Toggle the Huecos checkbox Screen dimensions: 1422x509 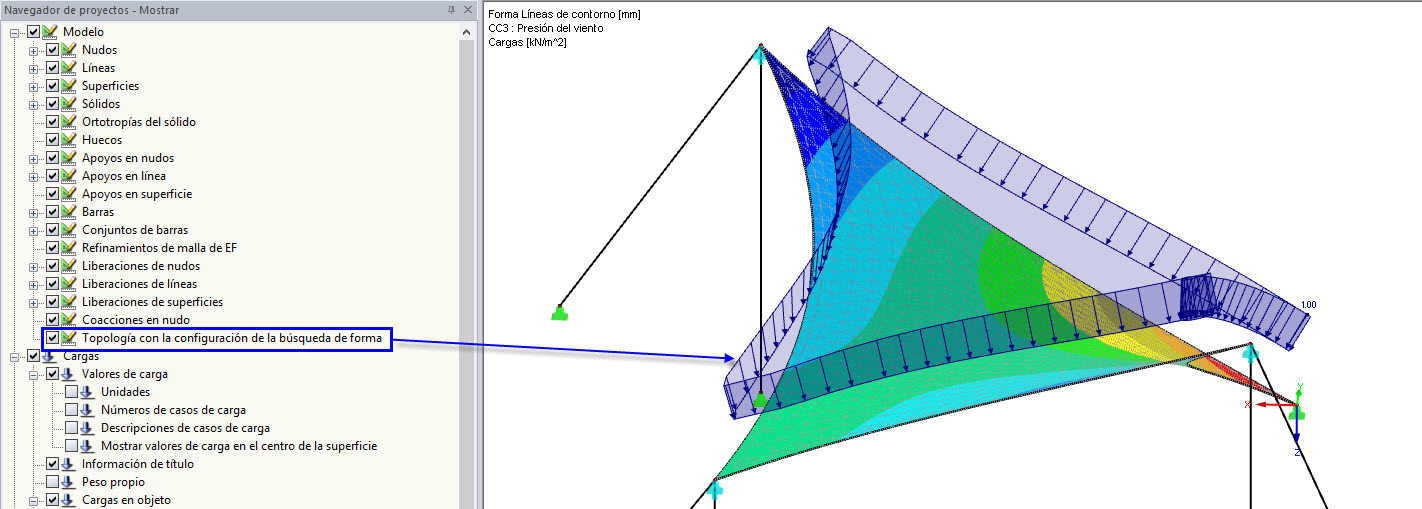coord(53,140)
